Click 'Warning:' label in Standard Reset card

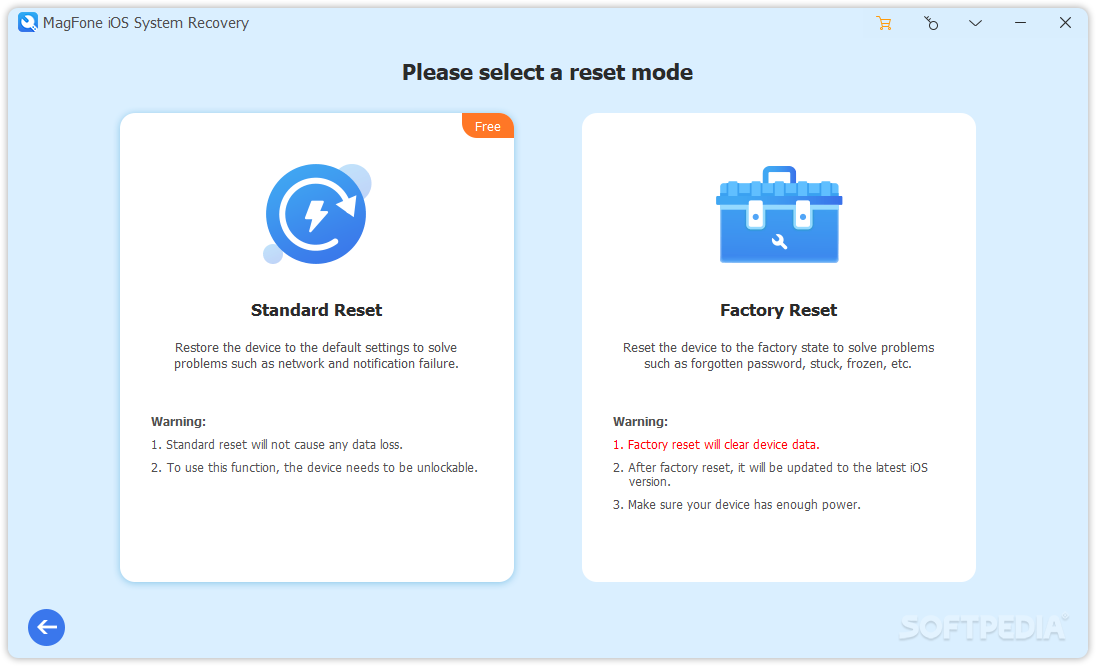tap(178, 421)
